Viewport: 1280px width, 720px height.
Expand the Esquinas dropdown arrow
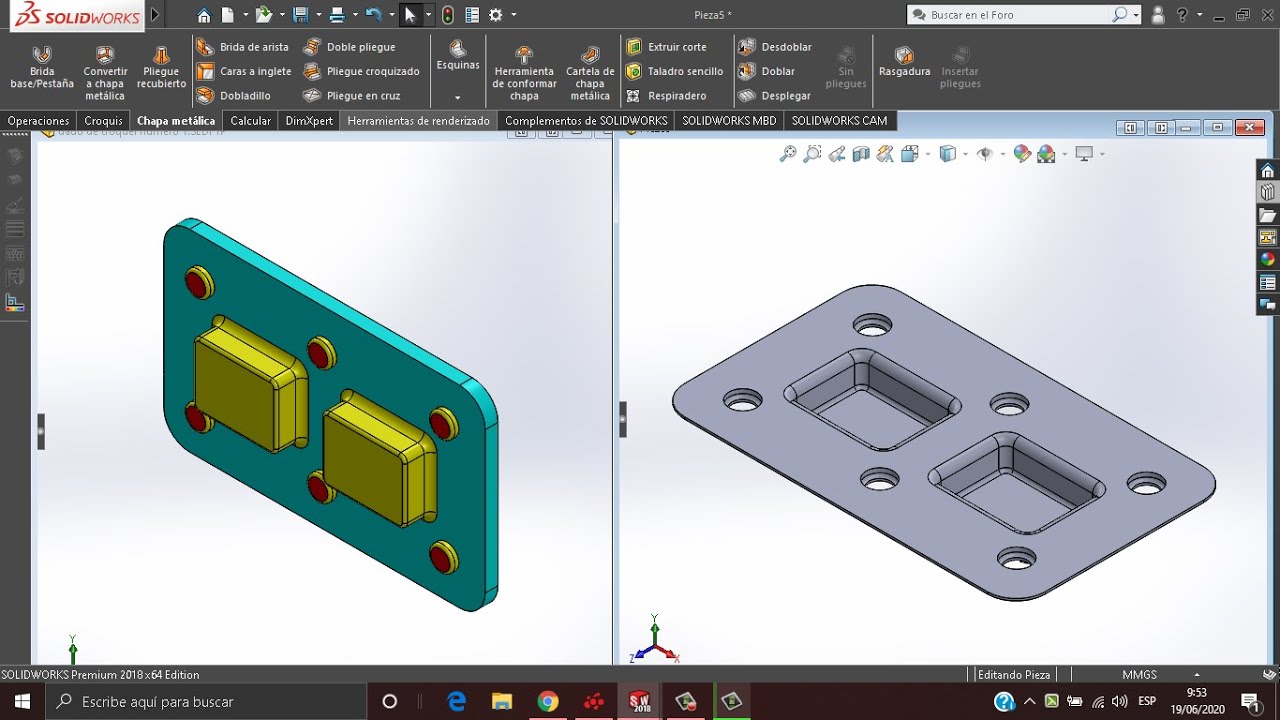pyautogui.click(x=458, y=97)
